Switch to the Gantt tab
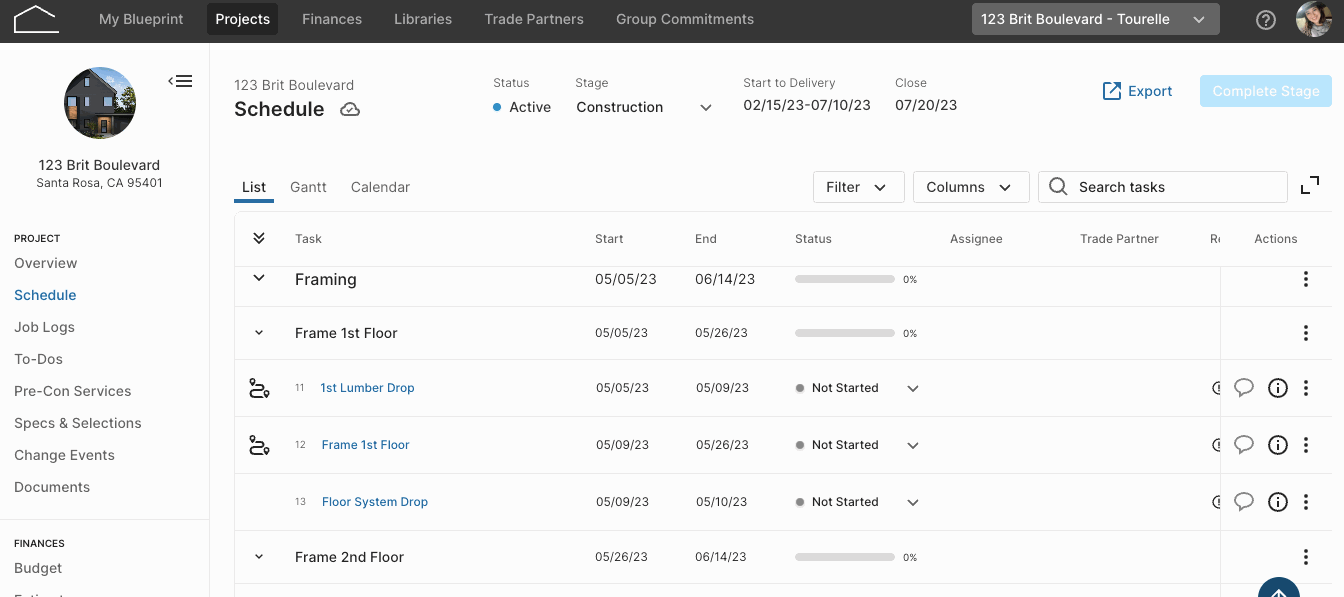Screen dimensions: 1344x597 point(308,187)
